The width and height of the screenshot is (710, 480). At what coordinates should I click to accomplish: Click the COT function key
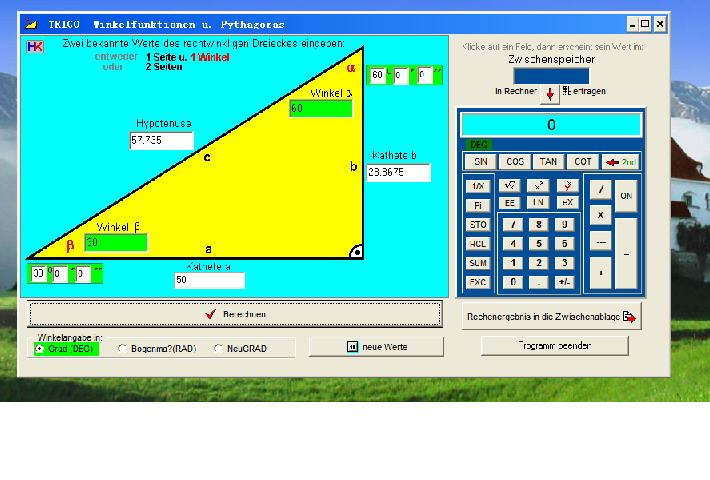(x=582, y=162)
